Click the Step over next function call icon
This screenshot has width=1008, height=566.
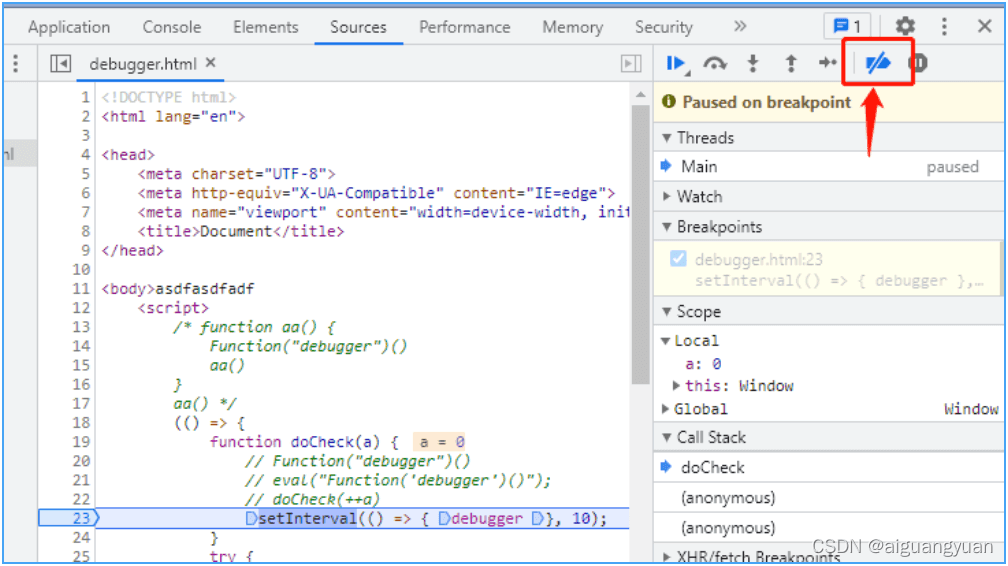pos(714,64)
